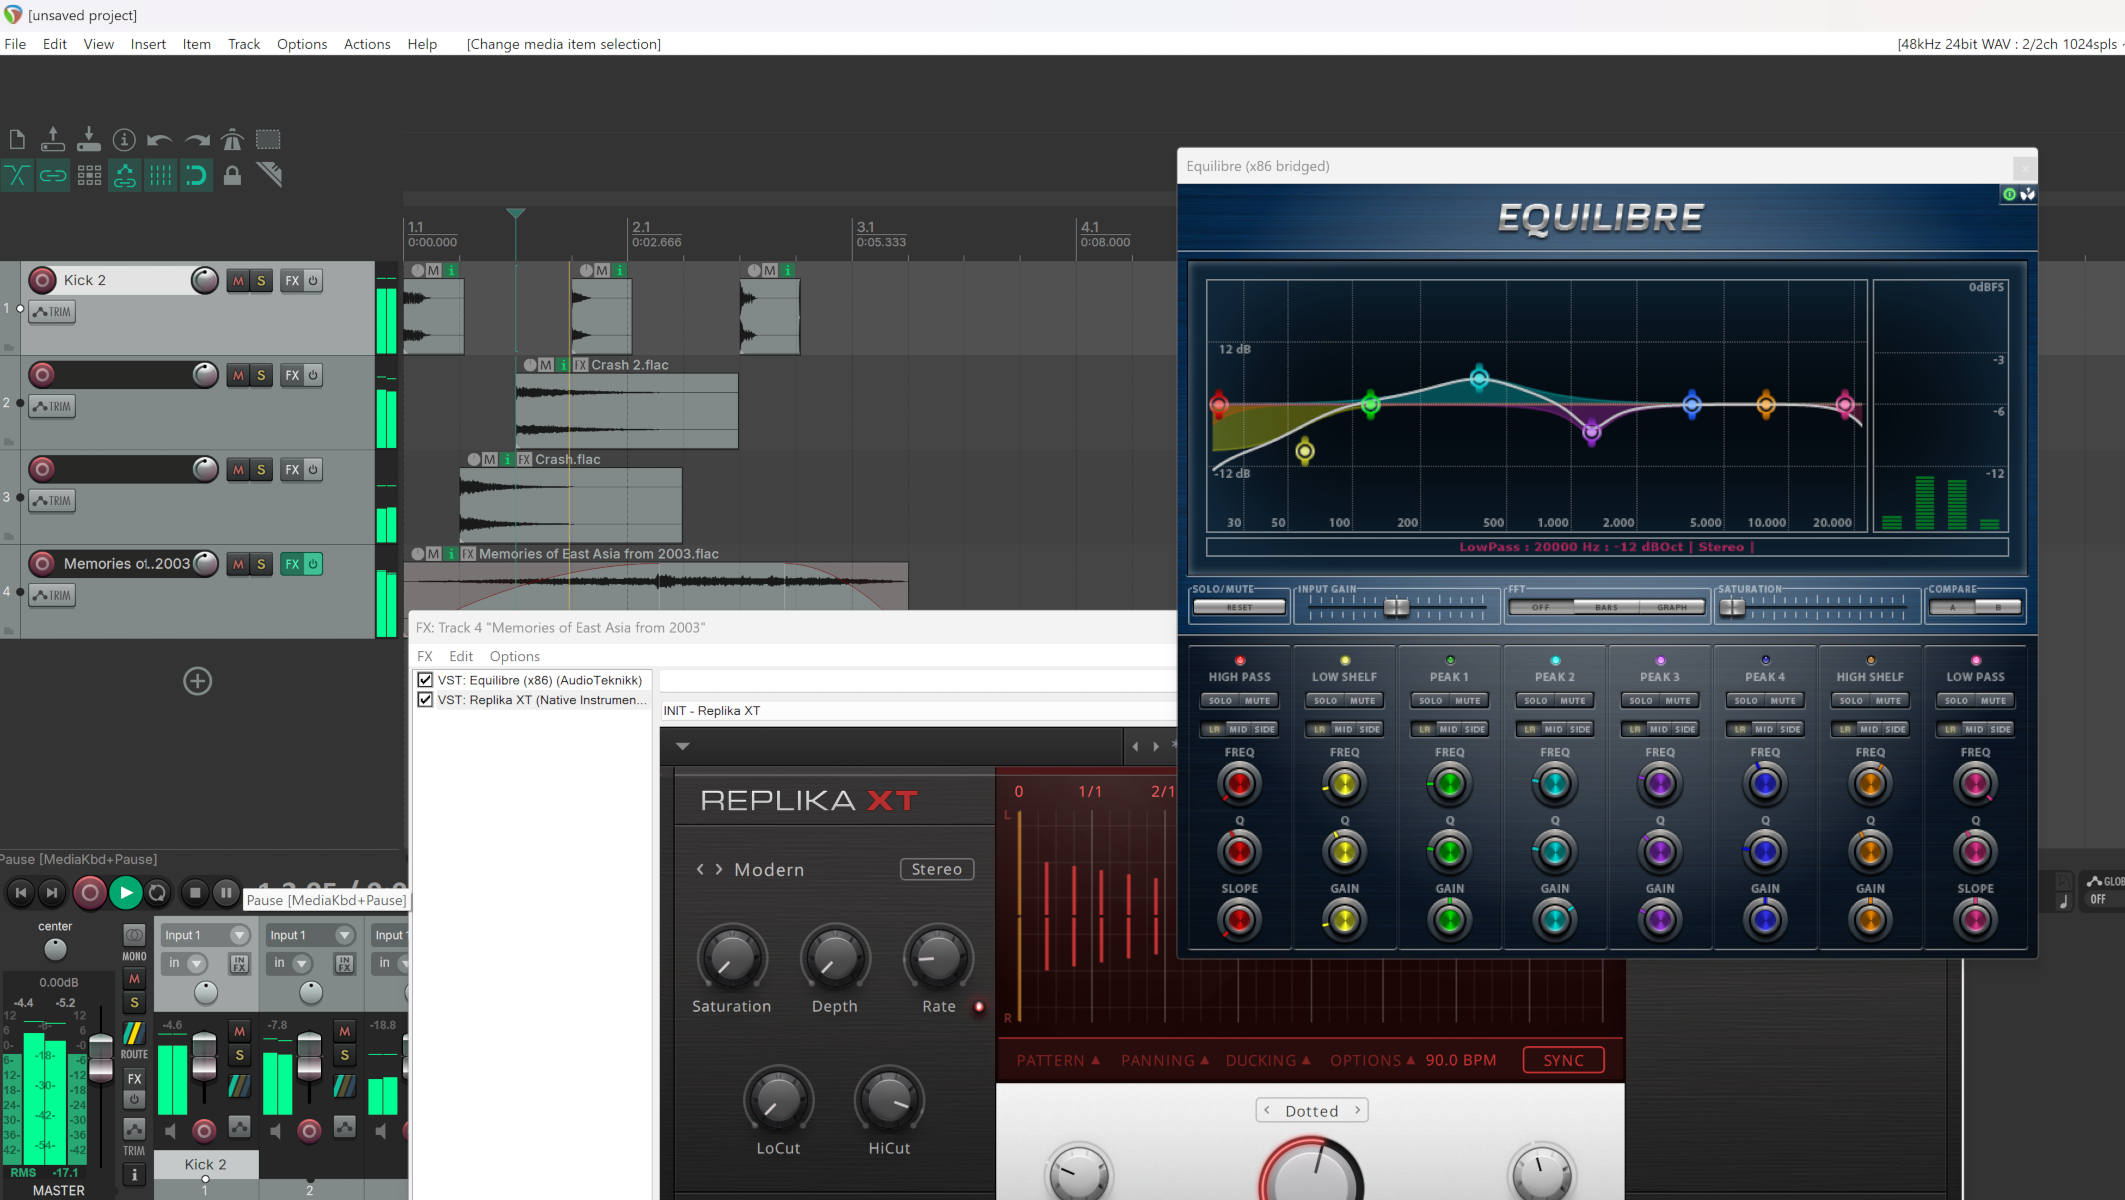Open the View menu
Image resolution: width=2125 pixels, height=1200 pixels.
pos(98,44)
